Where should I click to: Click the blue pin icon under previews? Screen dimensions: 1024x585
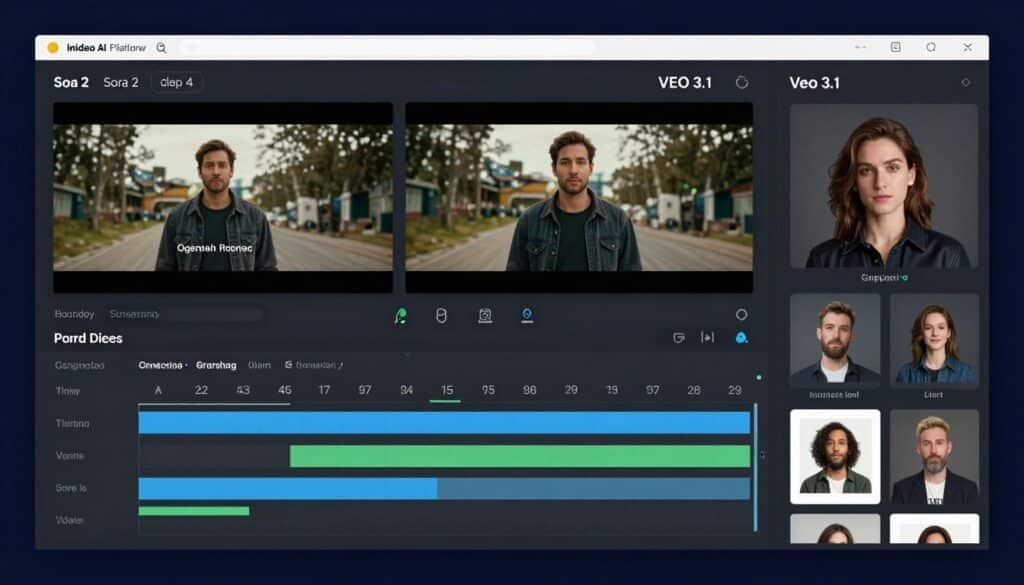coord(527,316)
